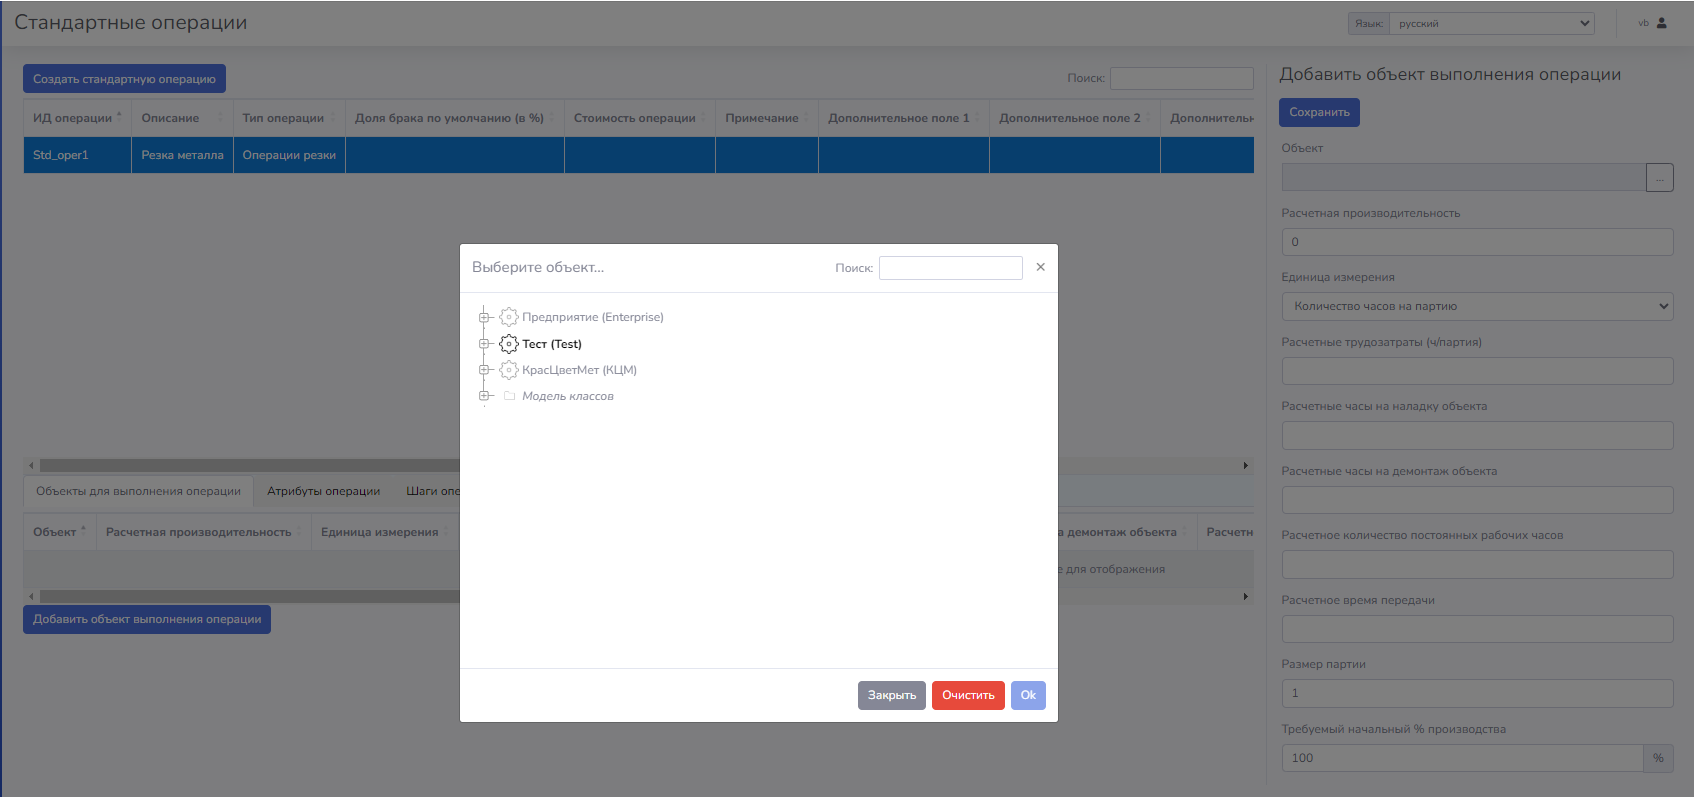Viewport: 1694px width, 797px height.
Task: Confirm the selection with the Ok button
Action: 1027,695
